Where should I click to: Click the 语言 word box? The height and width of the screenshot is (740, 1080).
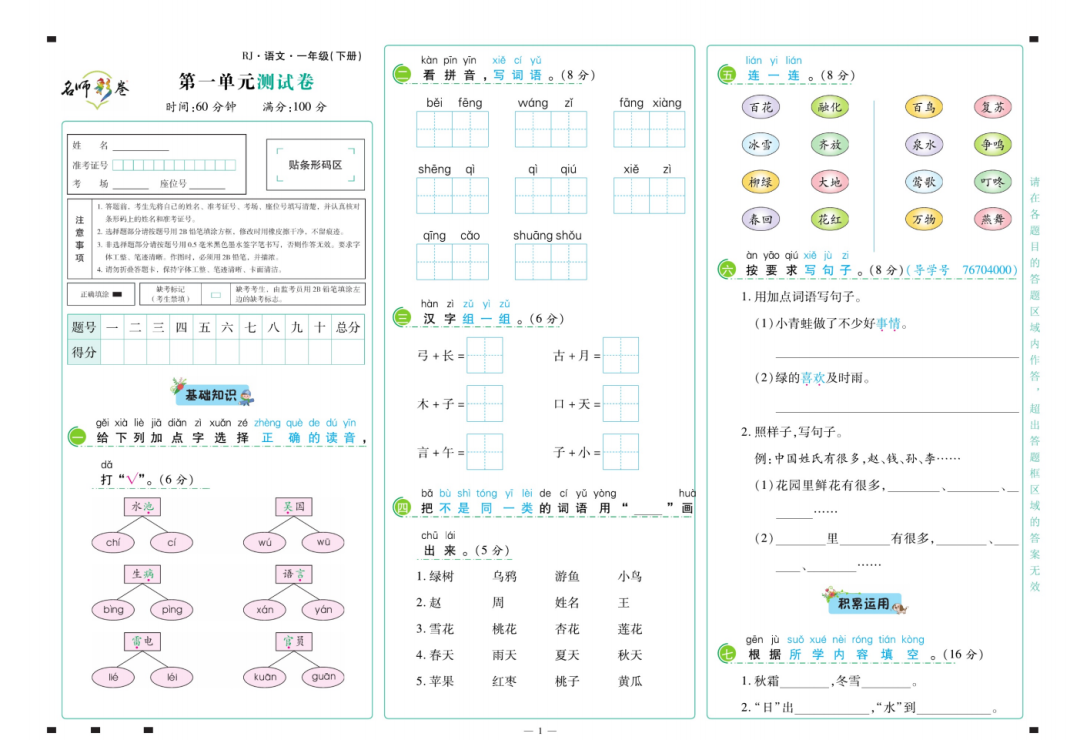tap(293, 574)
